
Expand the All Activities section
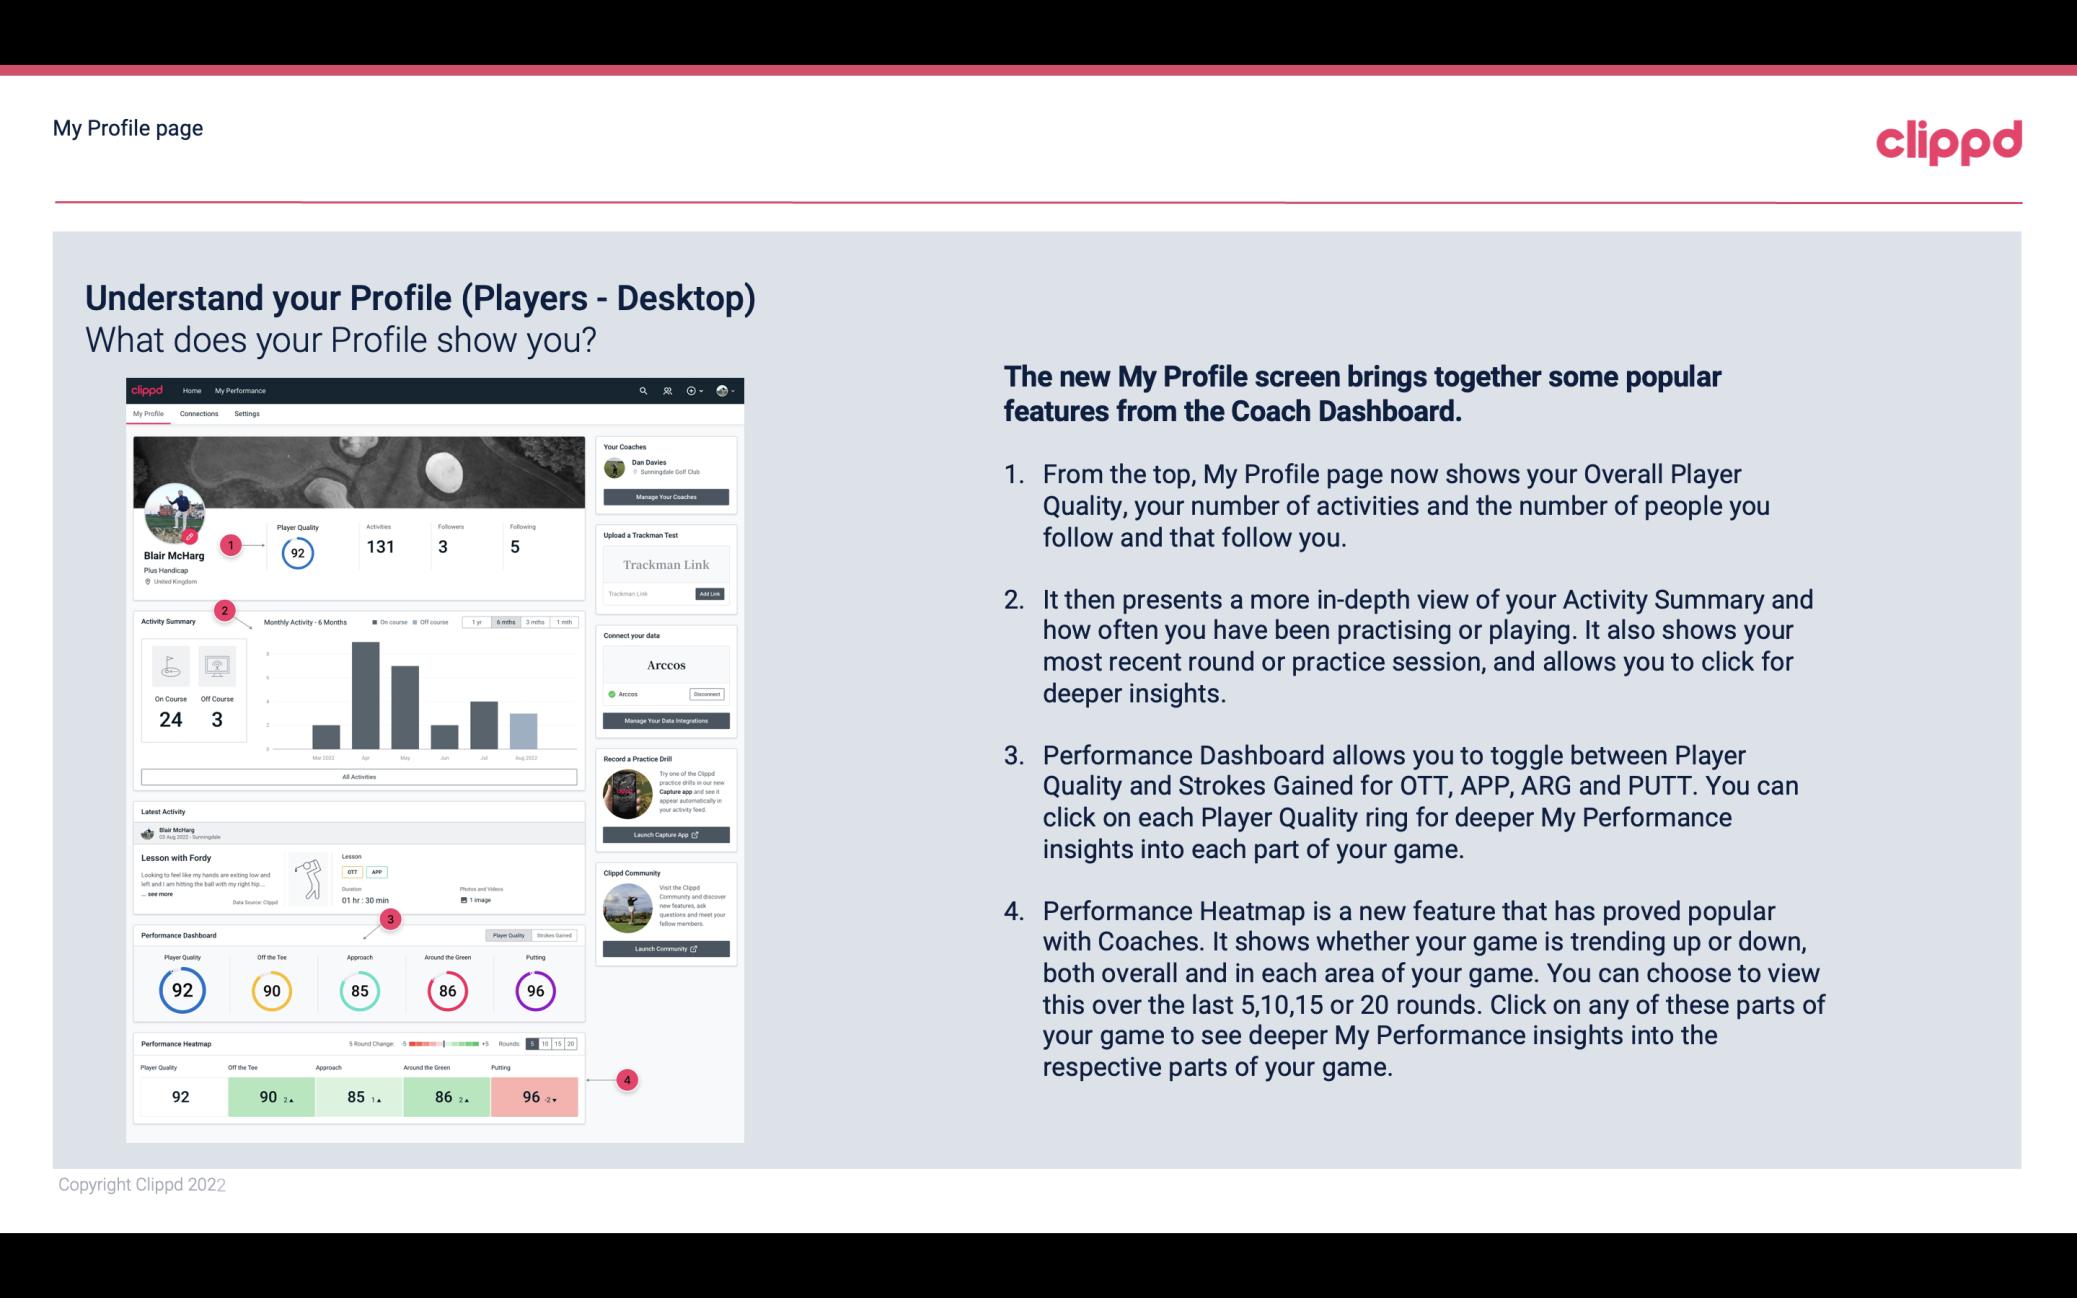pyautogui.click(x=359, y=776)
